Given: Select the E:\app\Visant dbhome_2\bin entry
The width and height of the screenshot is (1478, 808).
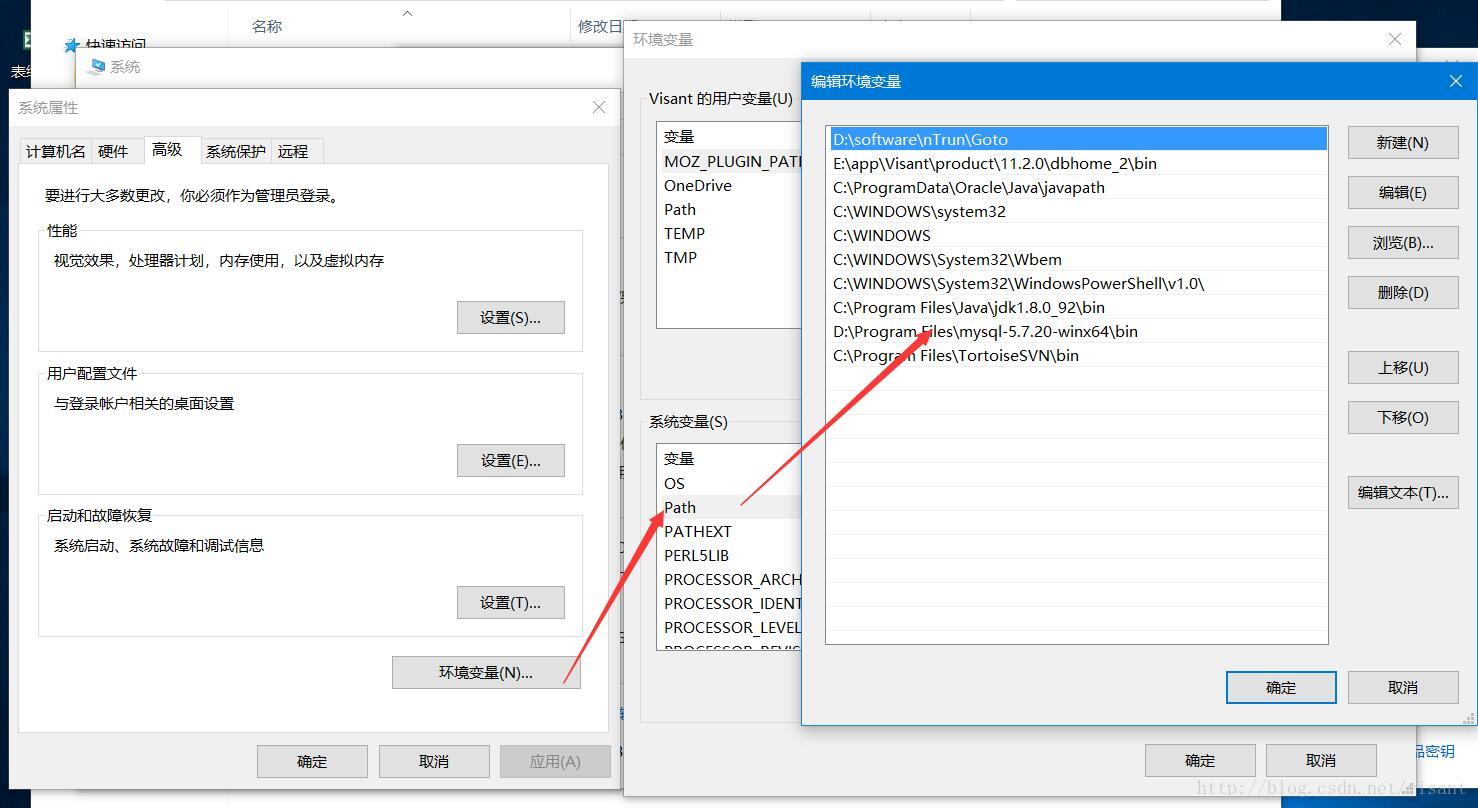Looking at the screenshot, I should coord(1077,163).
